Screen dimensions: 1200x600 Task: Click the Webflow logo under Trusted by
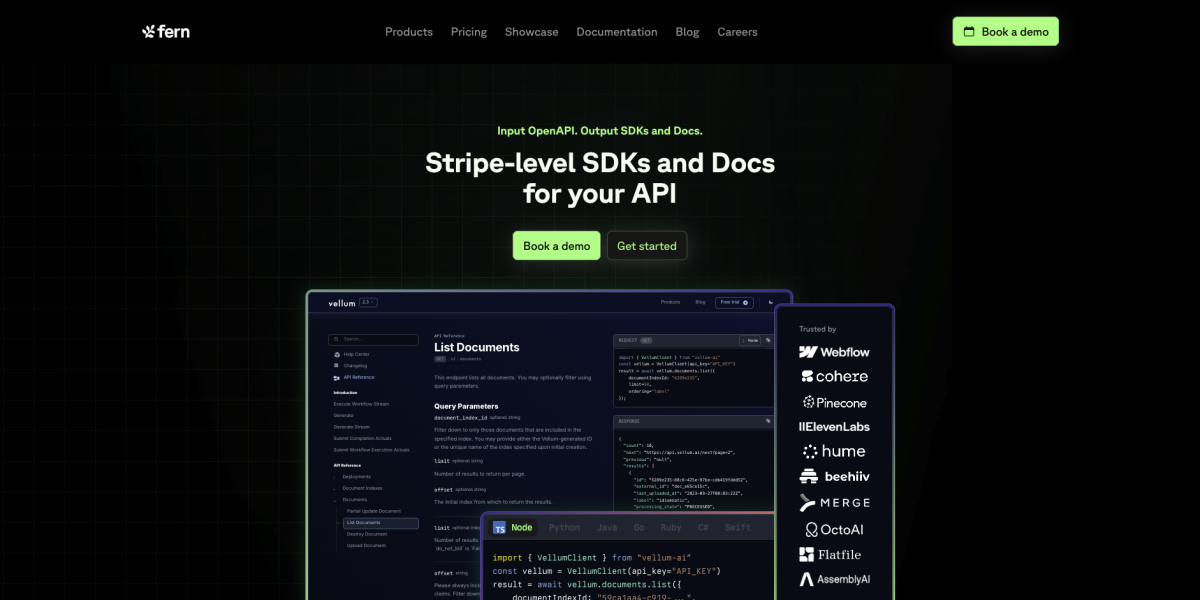pyautogui.click(x=834, y=352)
